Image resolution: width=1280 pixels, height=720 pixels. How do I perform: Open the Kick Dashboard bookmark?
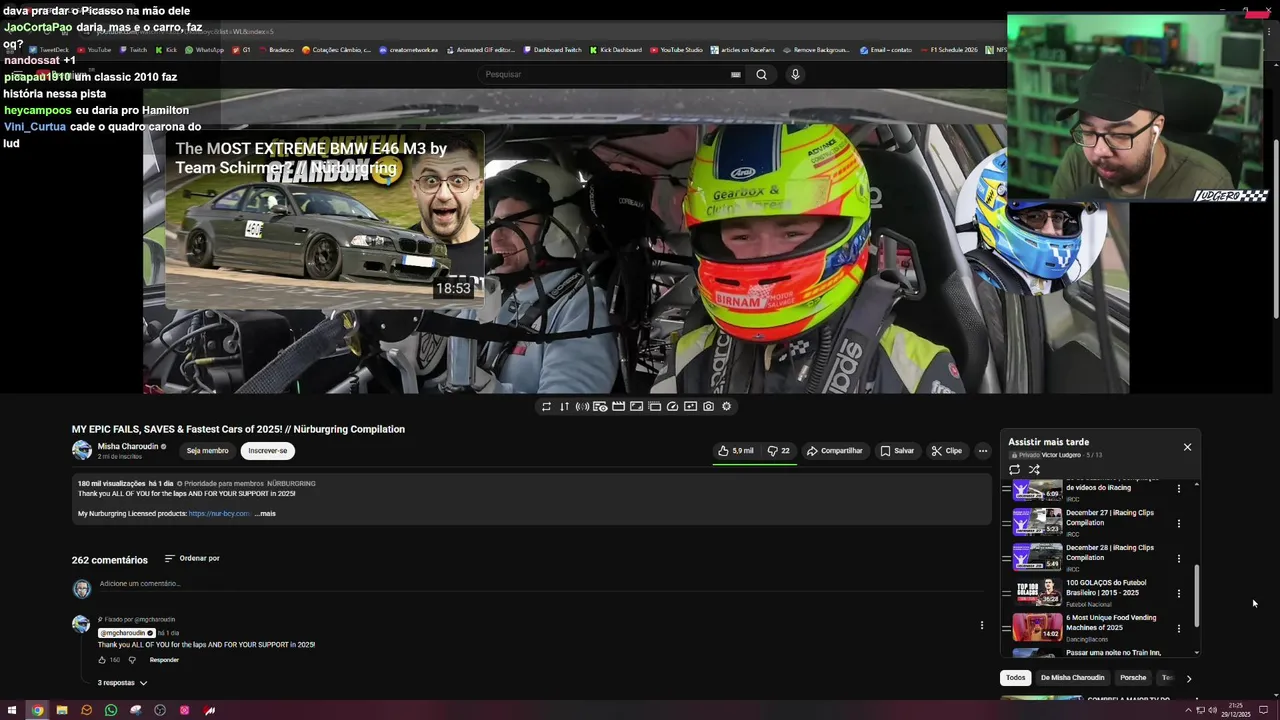click(x=616, y=50)
